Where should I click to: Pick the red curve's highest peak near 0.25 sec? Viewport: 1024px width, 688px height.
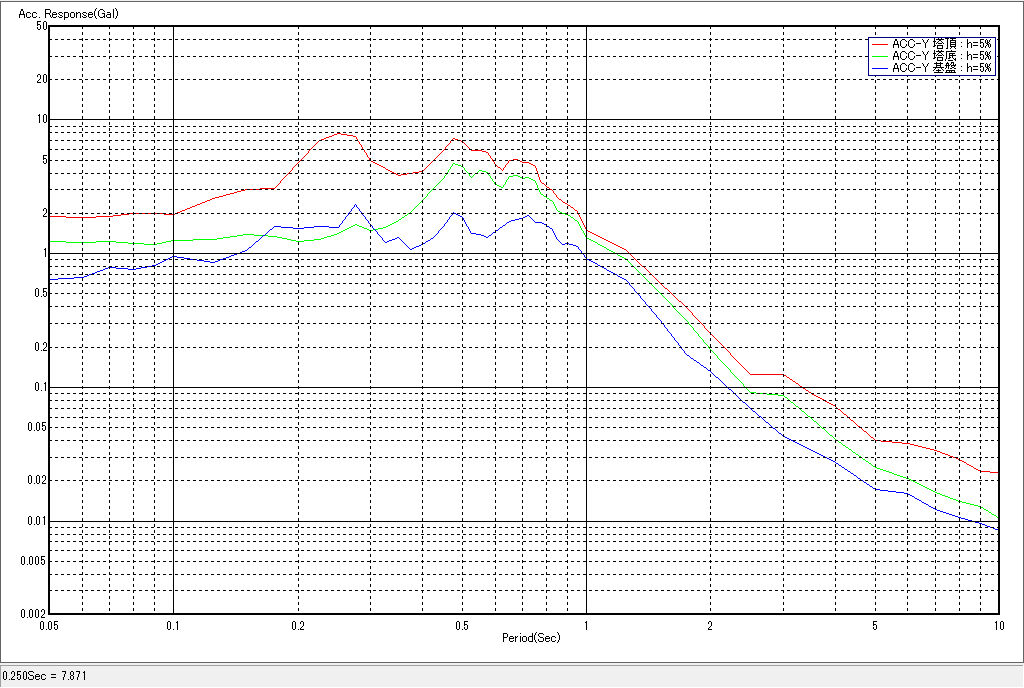[340, 133]
